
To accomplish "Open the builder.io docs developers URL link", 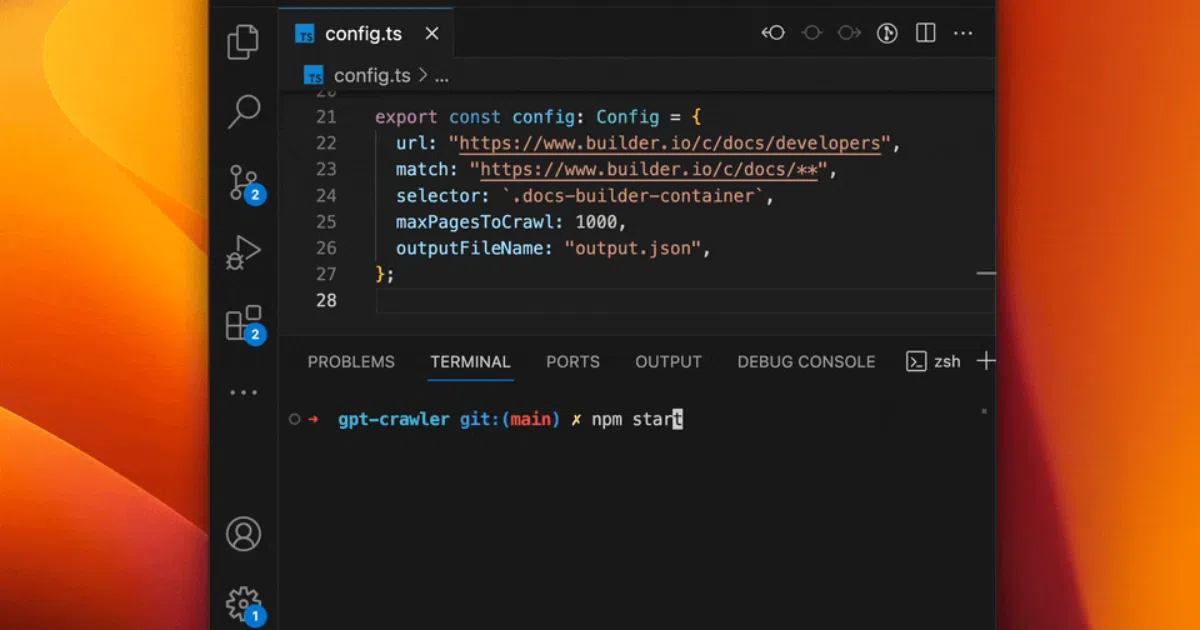I will (670, 144).
